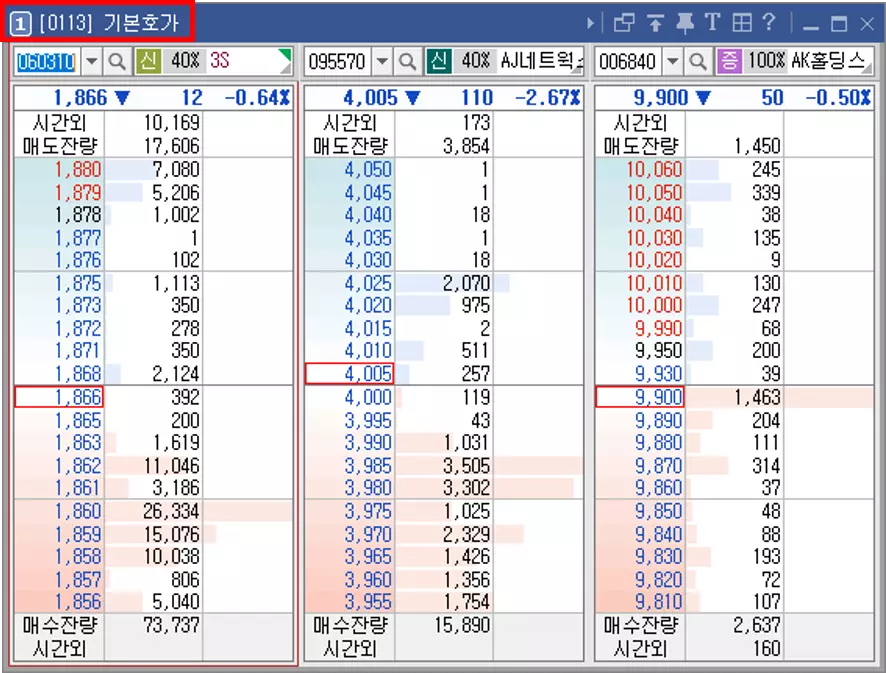Open the window link (overlapping squares) icon
Viewport: 886px width, 673px height.
click(x=624, y=23)
